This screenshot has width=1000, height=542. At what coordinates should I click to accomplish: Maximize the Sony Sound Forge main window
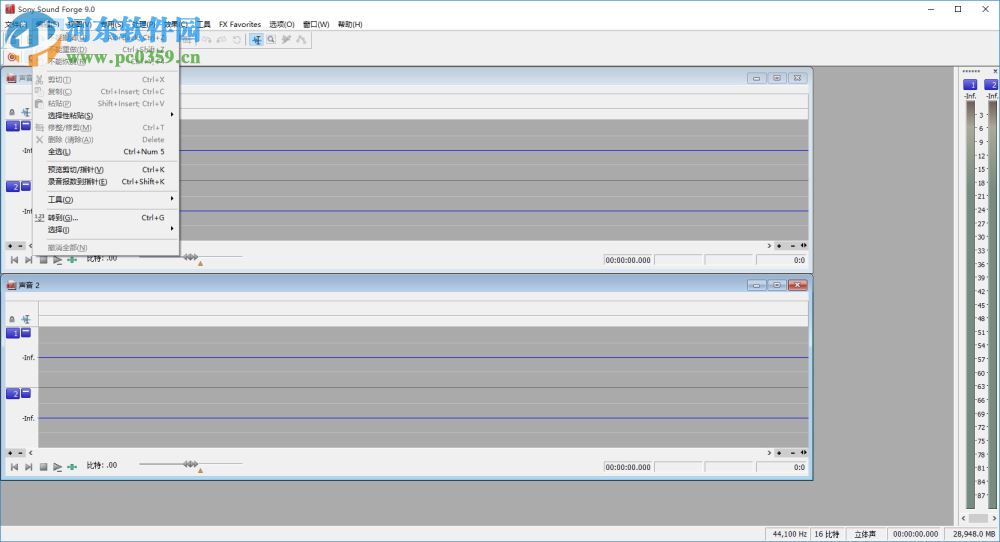click(x=958, y=9)
